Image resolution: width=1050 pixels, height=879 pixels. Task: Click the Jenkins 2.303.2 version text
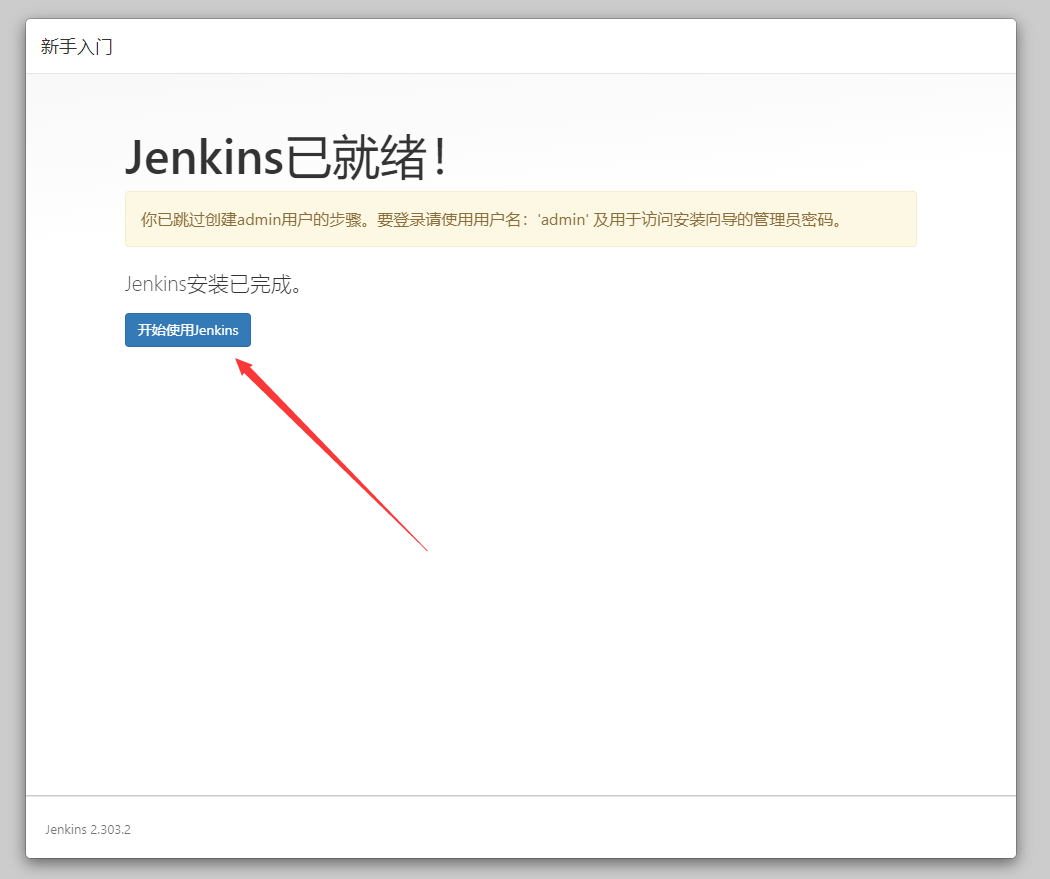[x=88, y=829]
